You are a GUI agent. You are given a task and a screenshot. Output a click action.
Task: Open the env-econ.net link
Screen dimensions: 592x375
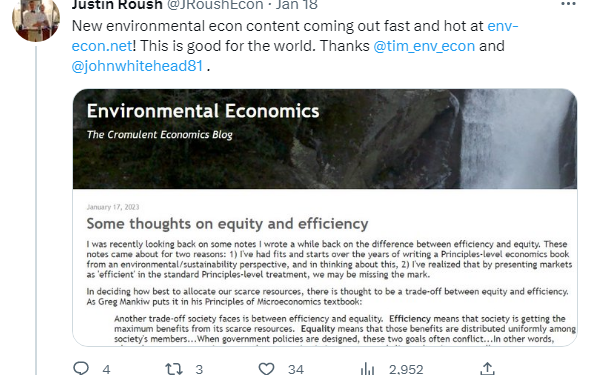click(x=294, y=36)
